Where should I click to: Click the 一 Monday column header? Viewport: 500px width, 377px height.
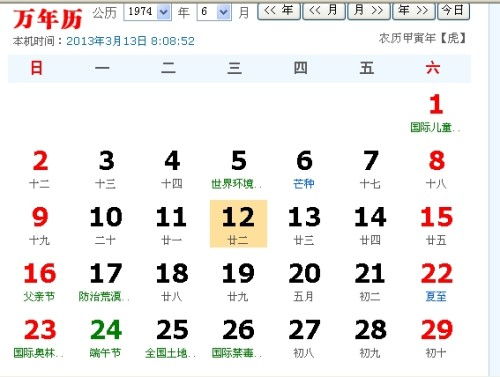(x=102, y=68)
